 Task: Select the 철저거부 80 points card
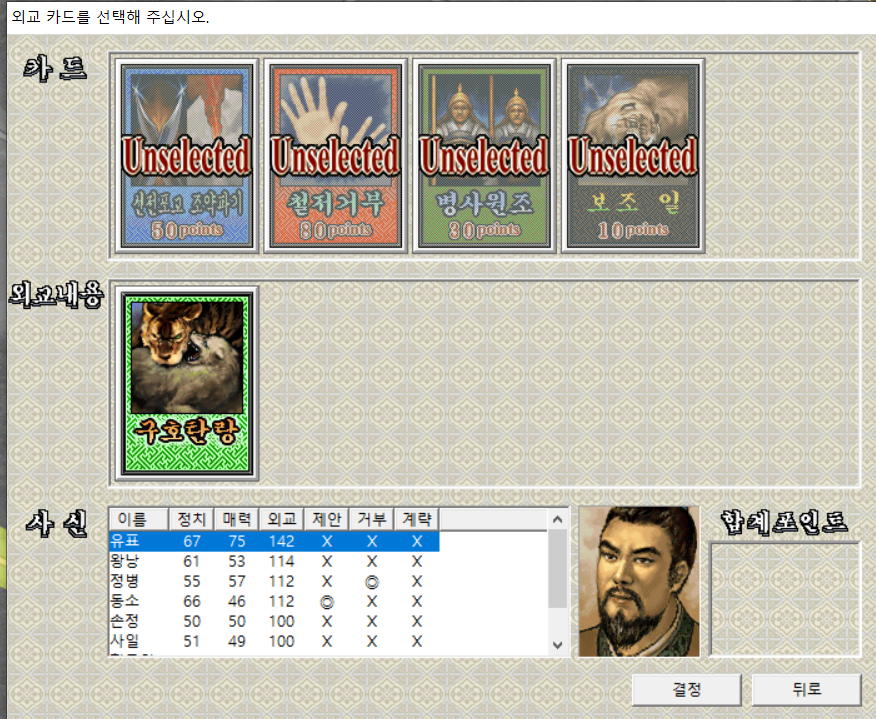[335, 156]
